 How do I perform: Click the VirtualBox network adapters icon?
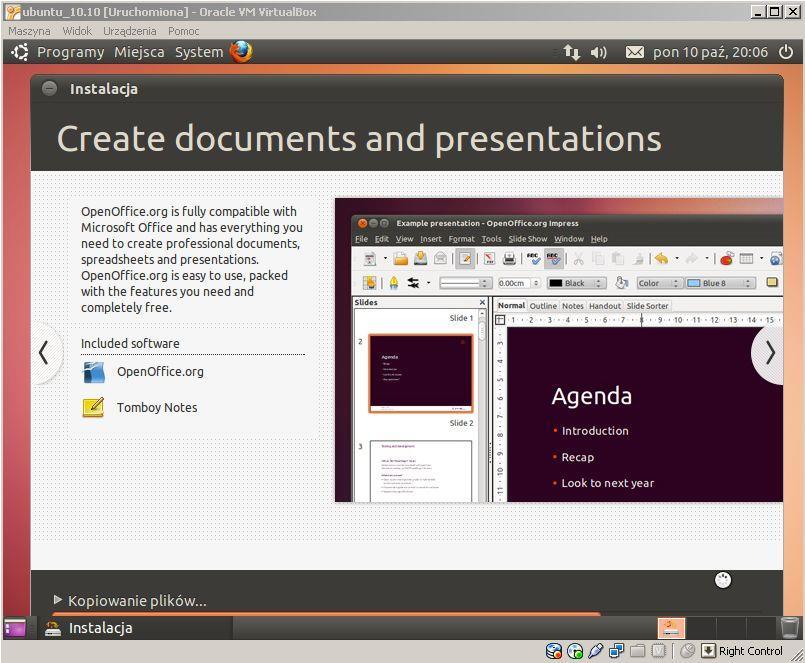point(616,651)
